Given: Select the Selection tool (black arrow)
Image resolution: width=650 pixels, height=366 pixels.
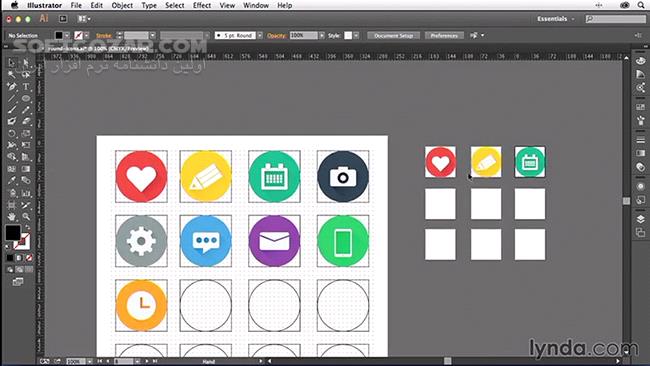Looking at the screenshot, I should (12, 63).
